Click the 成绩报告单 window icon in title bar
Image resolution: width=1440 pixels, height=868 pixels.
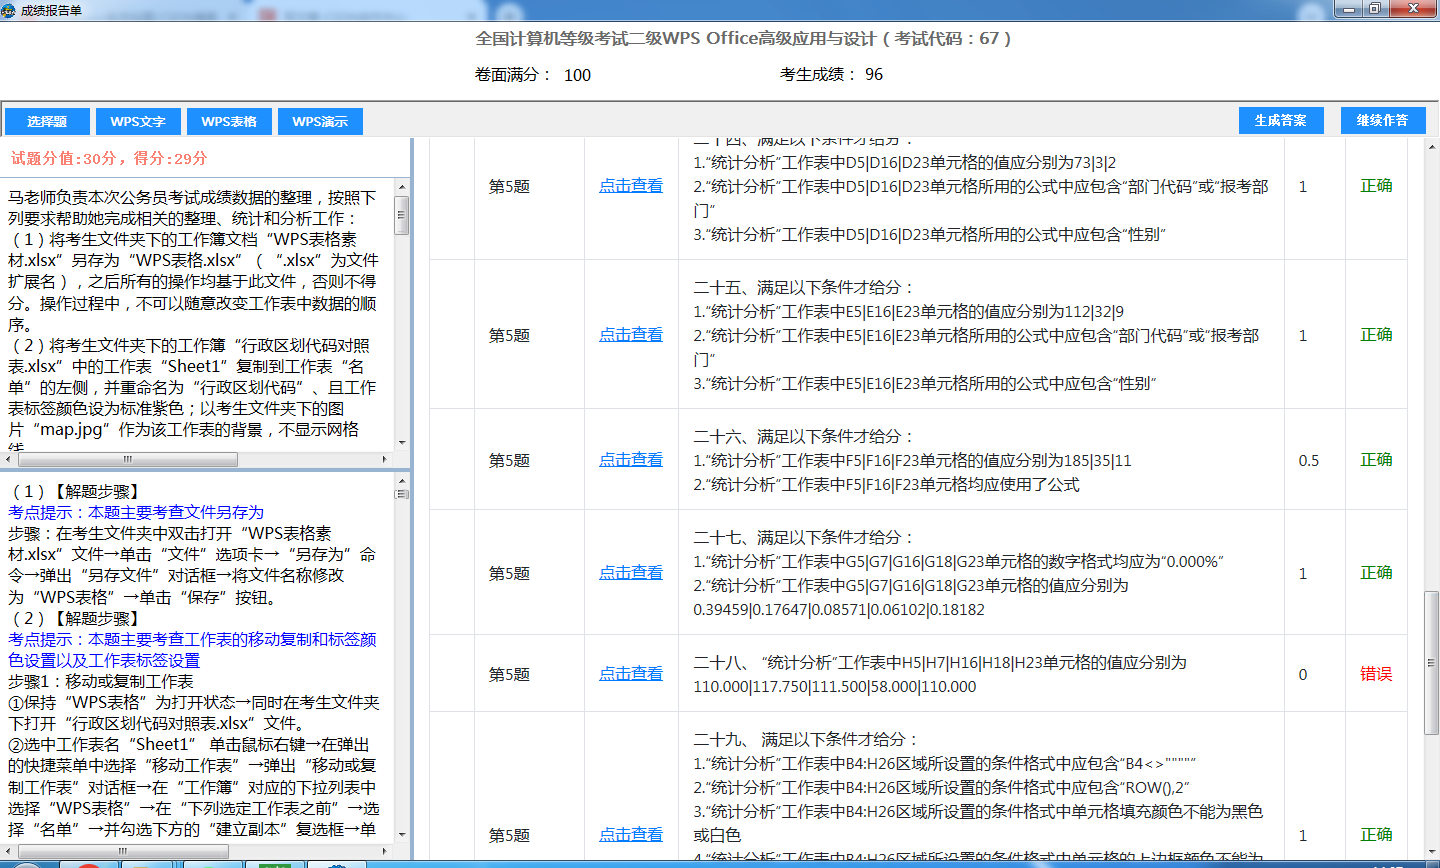pyautogui.click(x=9, y=10)
